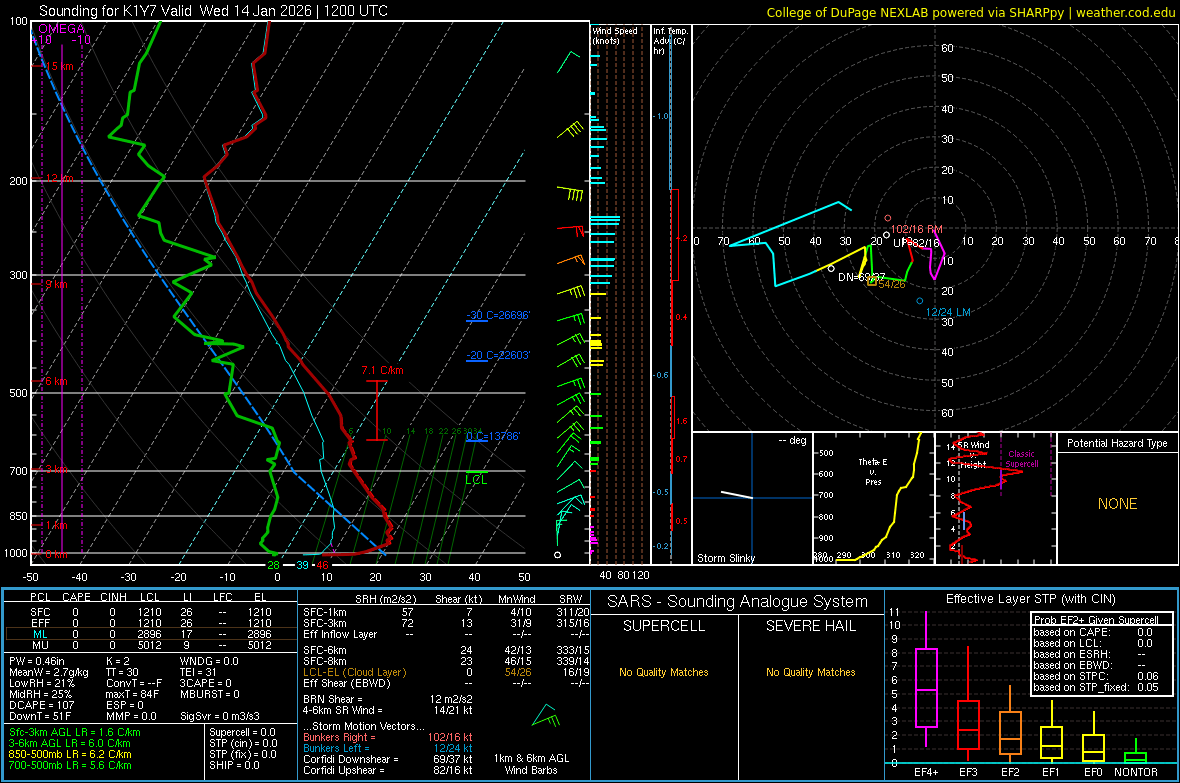Screen dimensions: 1180x783
Task: Click the weather.cod.edu credit text
Action: (1125, 13)
